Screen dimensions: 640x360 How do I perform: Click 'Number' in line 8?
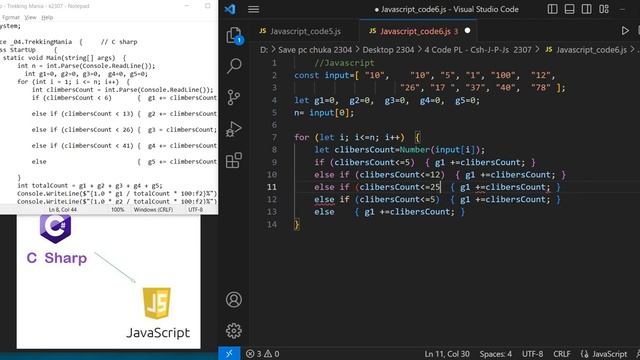pyautogui.click(x=415, y=150)
